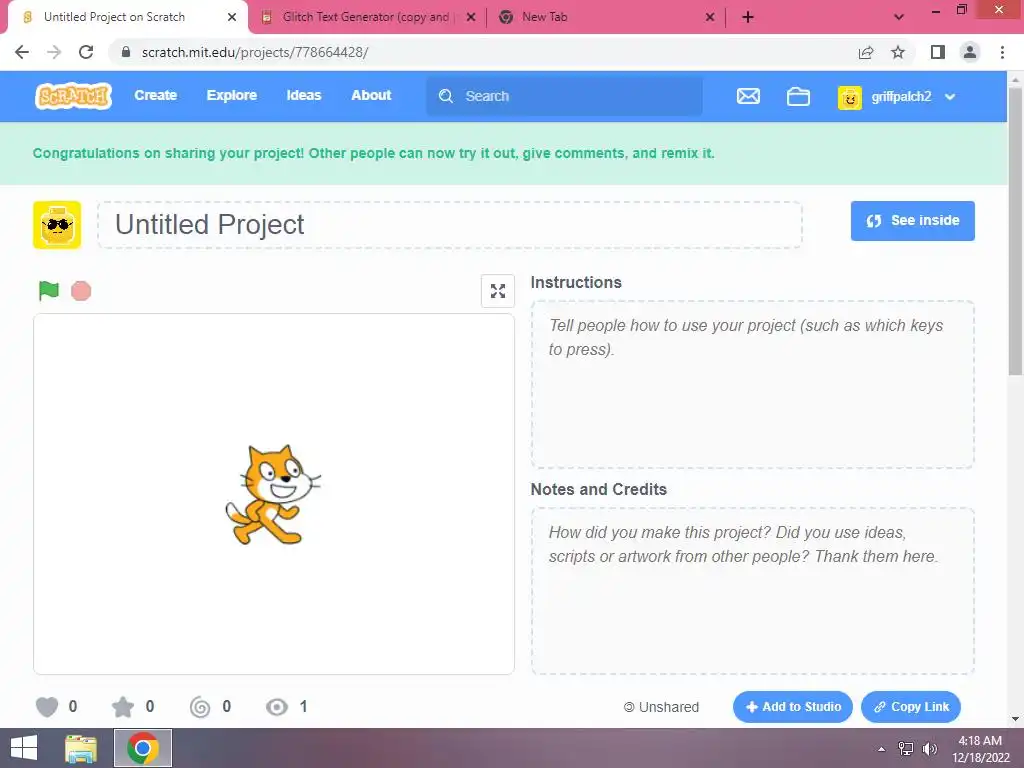Open the Create menu item
This screenshot has width=1024, height=768.
click(x=155, y=95)
